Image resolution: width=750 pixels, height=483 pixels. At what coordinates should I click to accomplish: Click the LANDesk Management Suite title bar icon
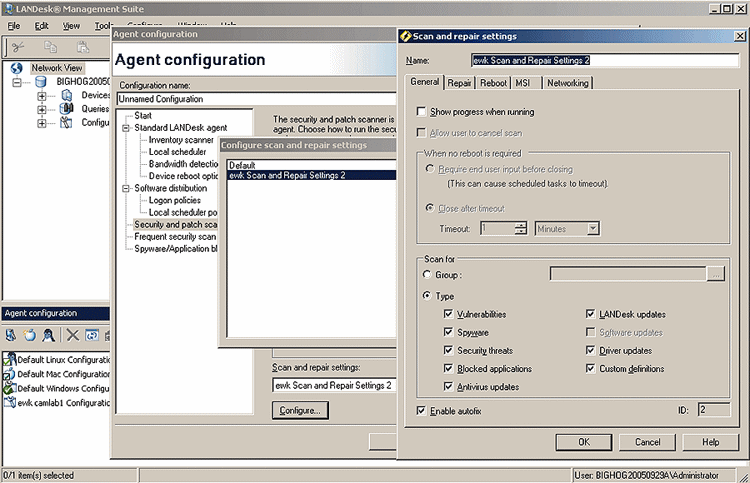coord(8,9)
